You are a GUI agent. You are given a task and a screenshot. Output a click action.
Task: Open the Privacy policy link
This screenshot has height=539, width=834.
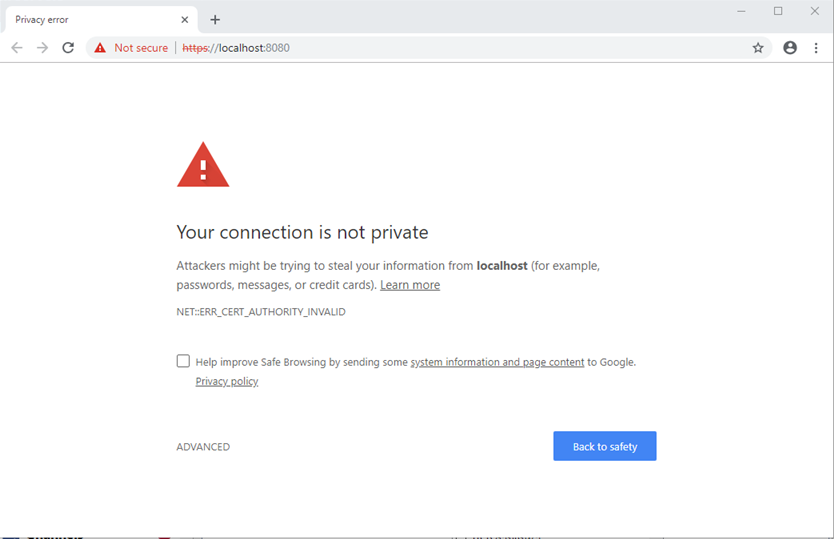click(x=227, y=381)
